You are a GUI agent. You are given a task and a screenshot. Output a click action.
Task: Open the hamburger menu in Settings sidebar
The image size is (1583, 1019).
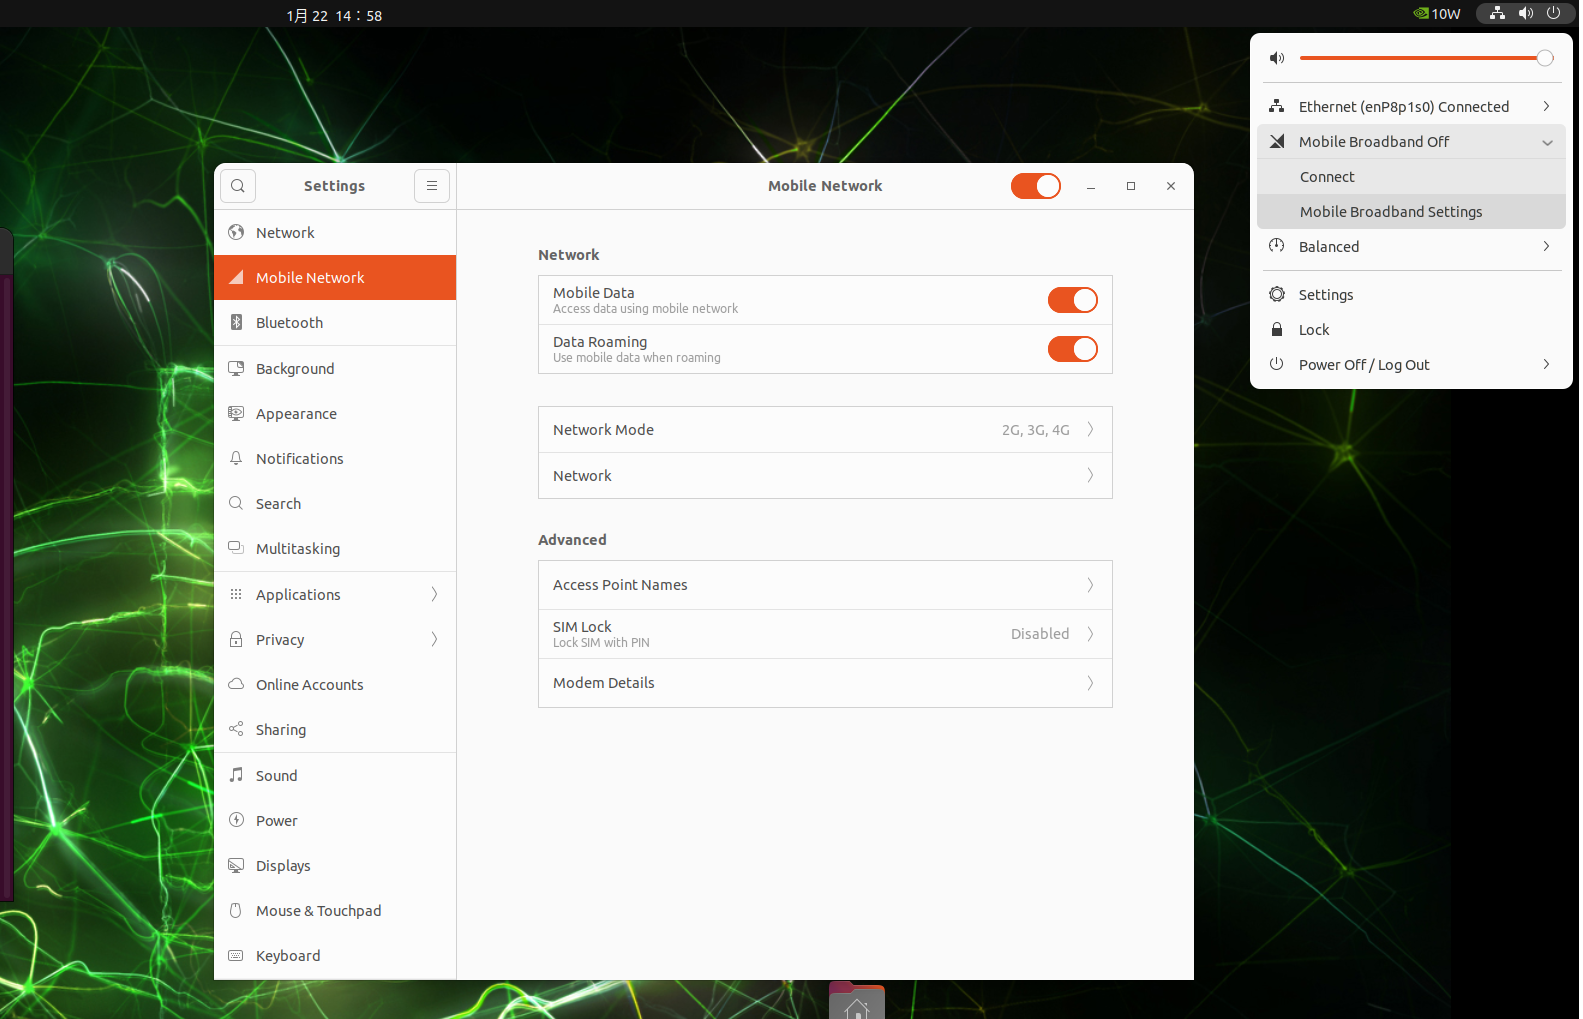click(432, 186)
